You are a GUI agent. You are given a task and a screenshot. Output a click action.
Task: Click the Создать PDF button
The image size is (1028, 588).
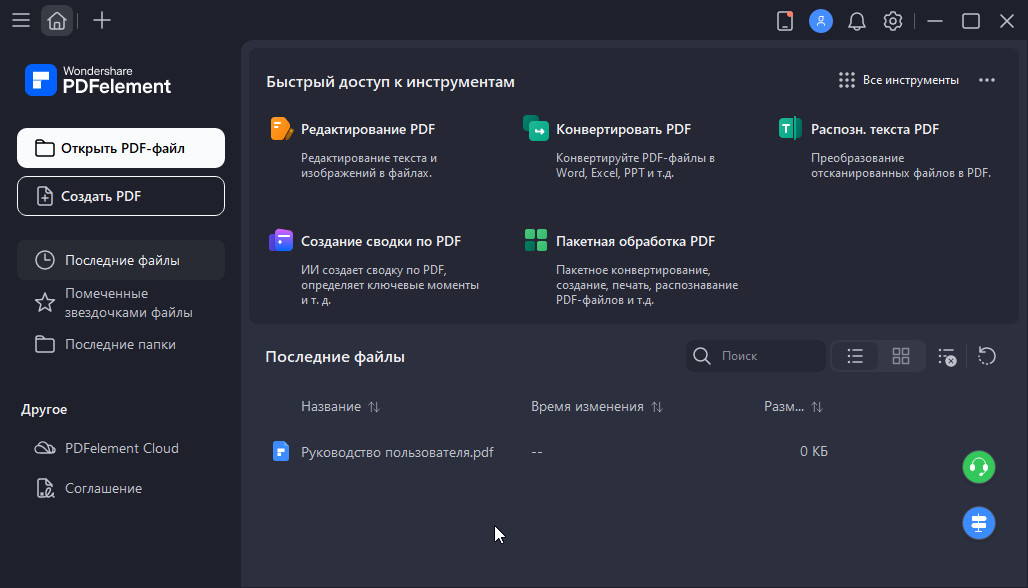pyautogui.click(x=121, y=196)
